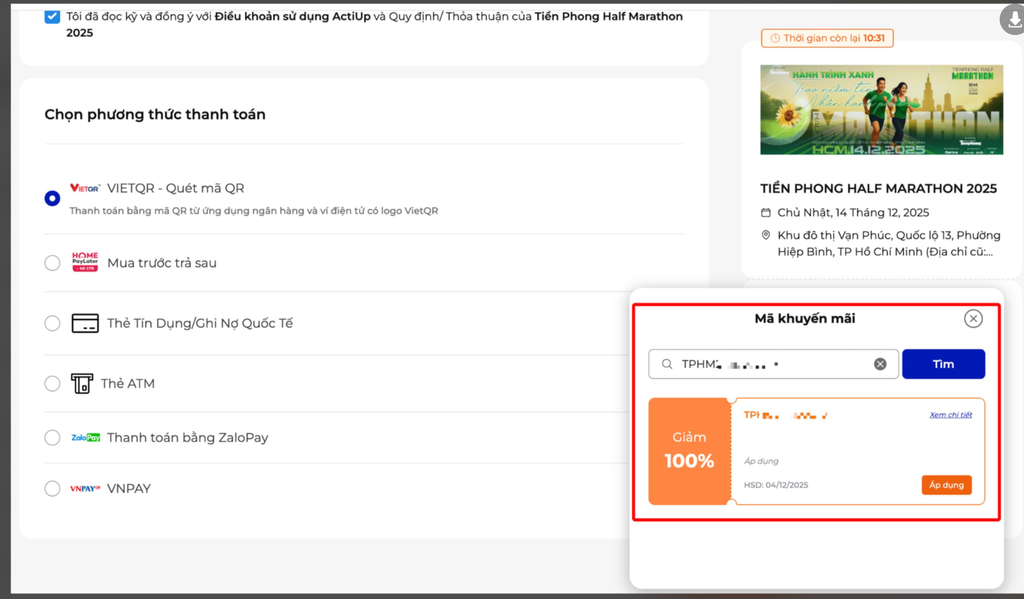Uncheck the terms agreement checkbox
Viewport: 1024px width, 599px height.
(53, 17)
